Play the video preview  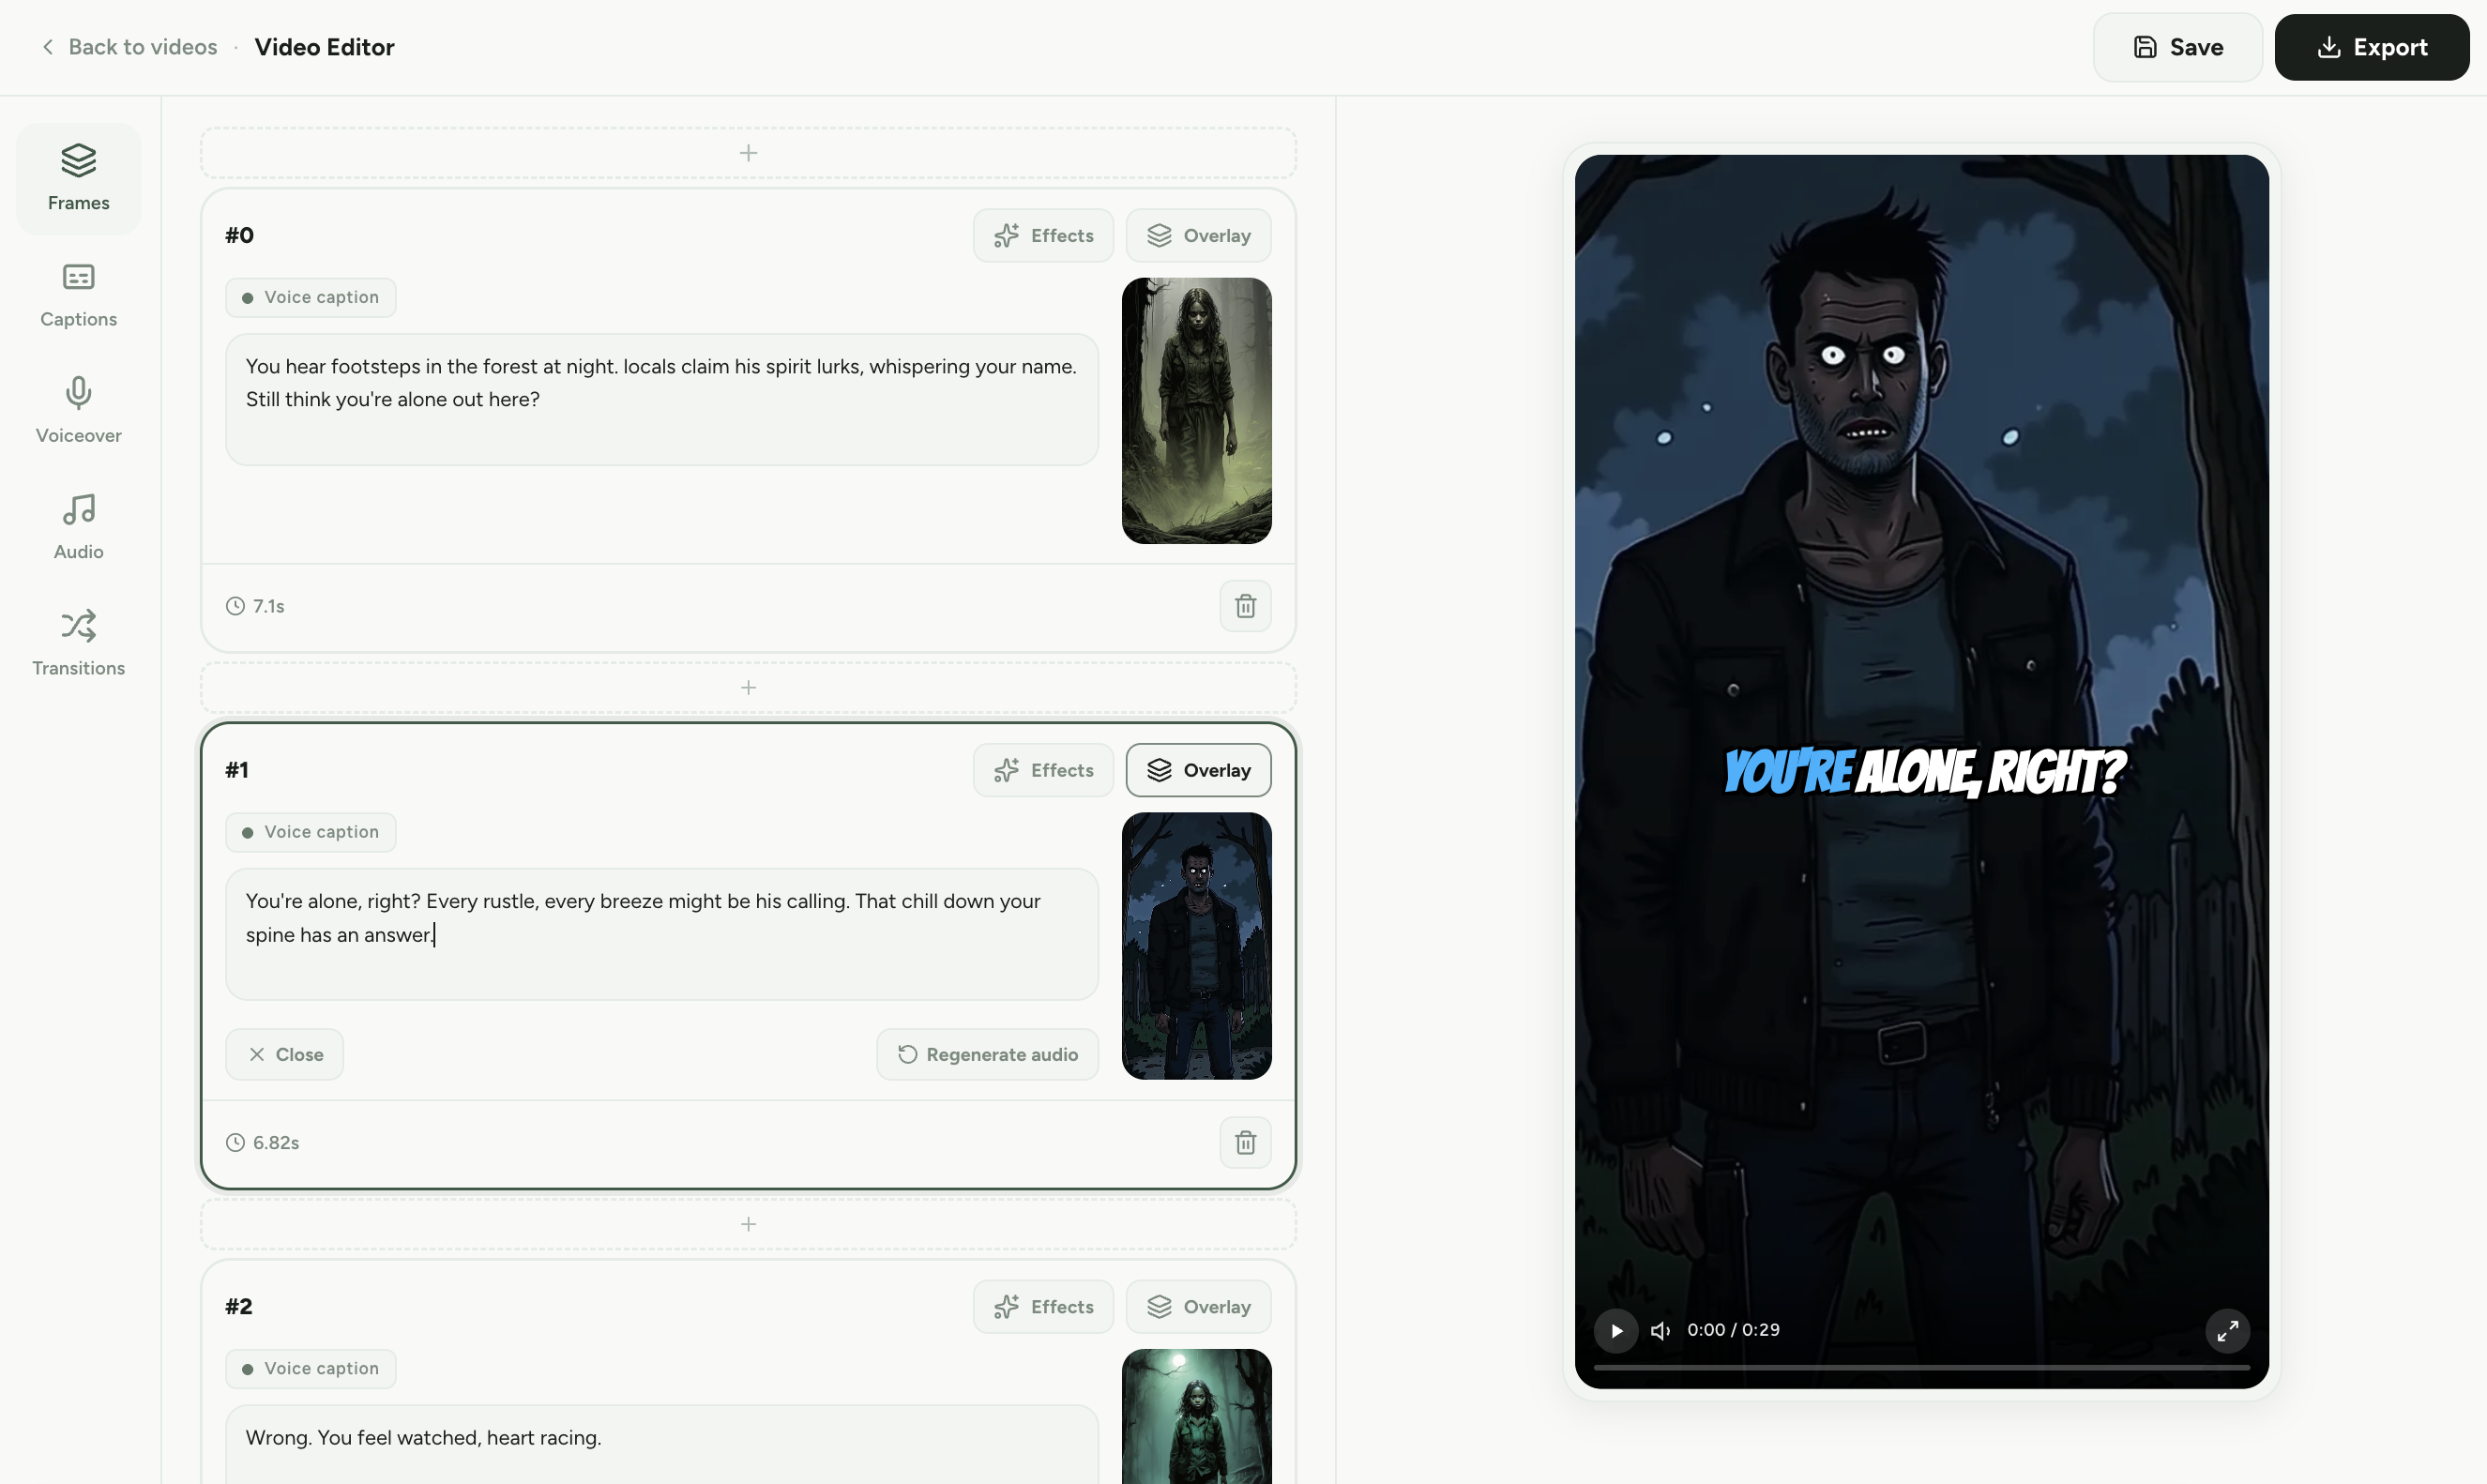point(1615,1331)
